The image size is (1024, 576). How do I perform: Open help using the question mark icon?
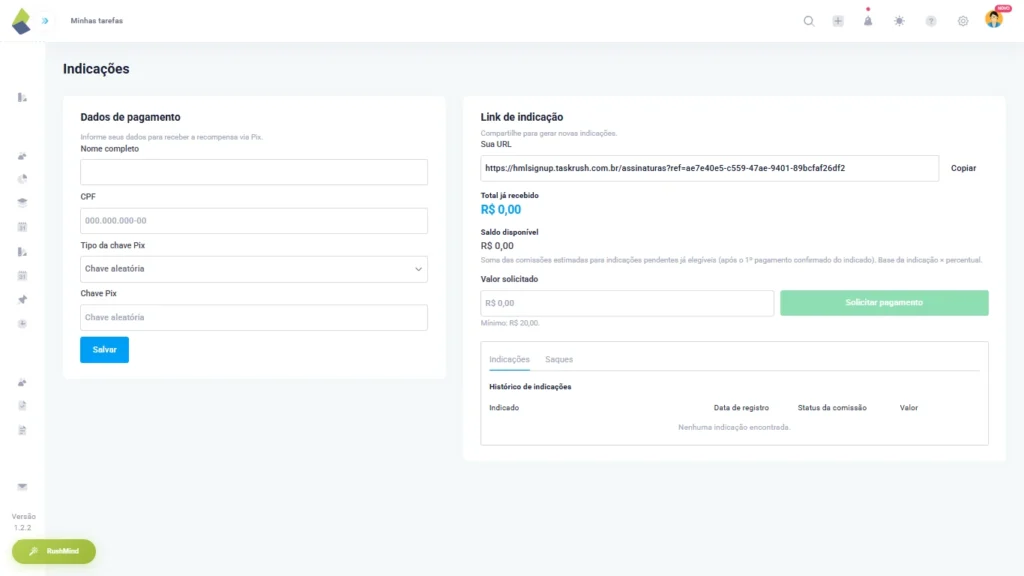pyautogui.click(x=930, y=20)
